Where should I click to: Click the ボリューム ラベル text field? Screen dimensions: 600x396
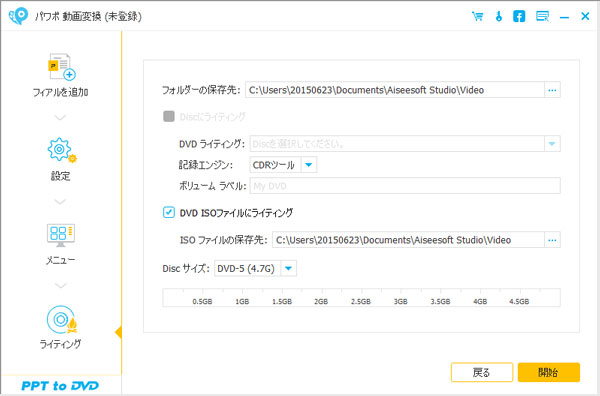pos(405,186)
